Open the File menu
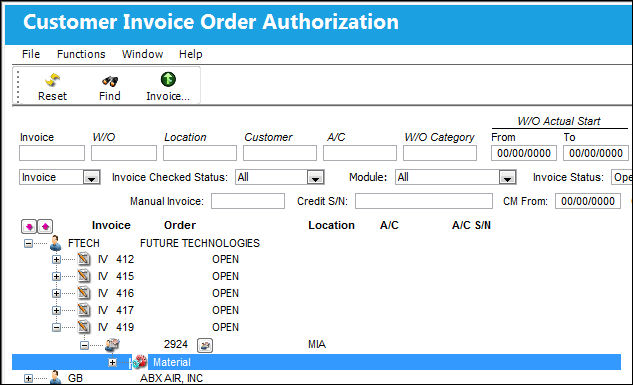Image resolution: width=633 pixels, height=385 pixels. (31, 54)
